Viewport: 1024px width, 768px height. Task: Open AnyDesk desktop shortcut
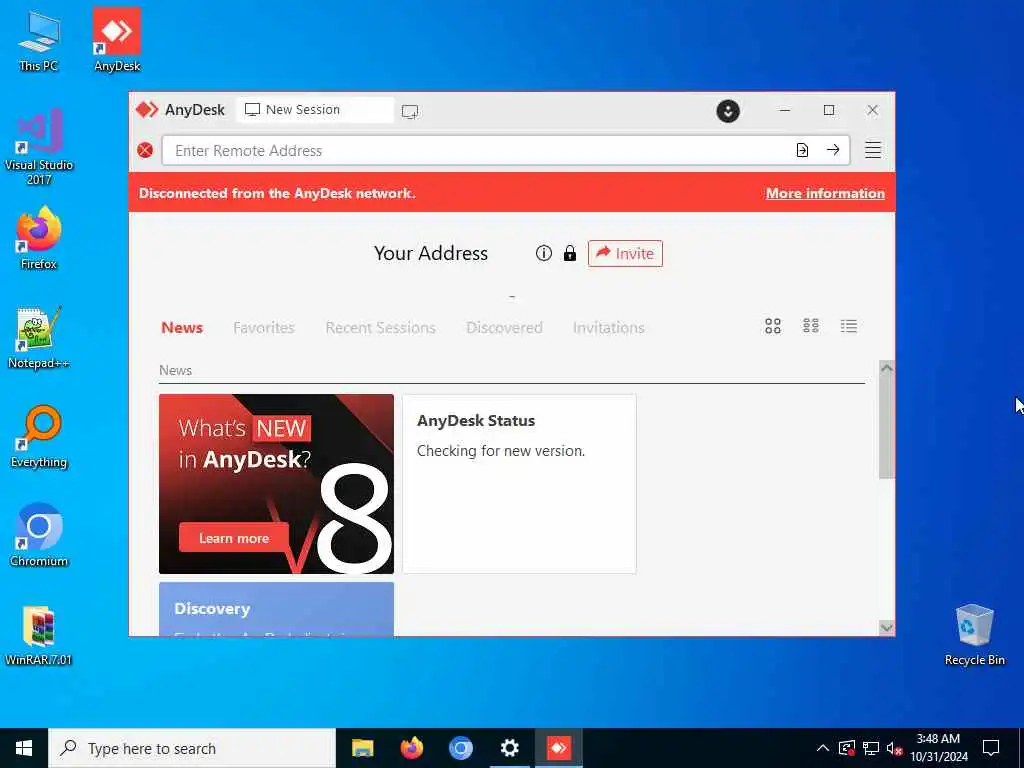click(x=117, y=39)
